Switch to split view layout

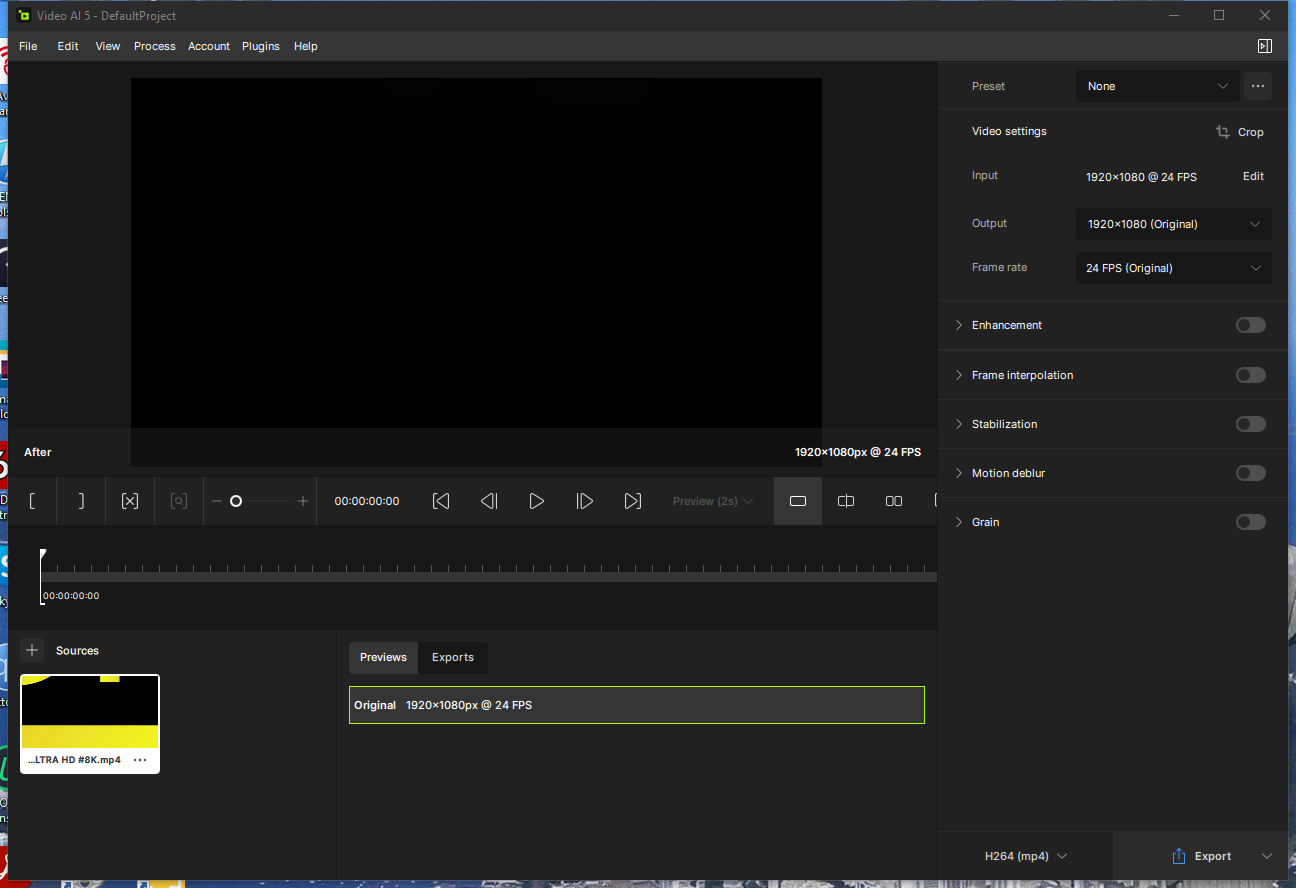846,501
